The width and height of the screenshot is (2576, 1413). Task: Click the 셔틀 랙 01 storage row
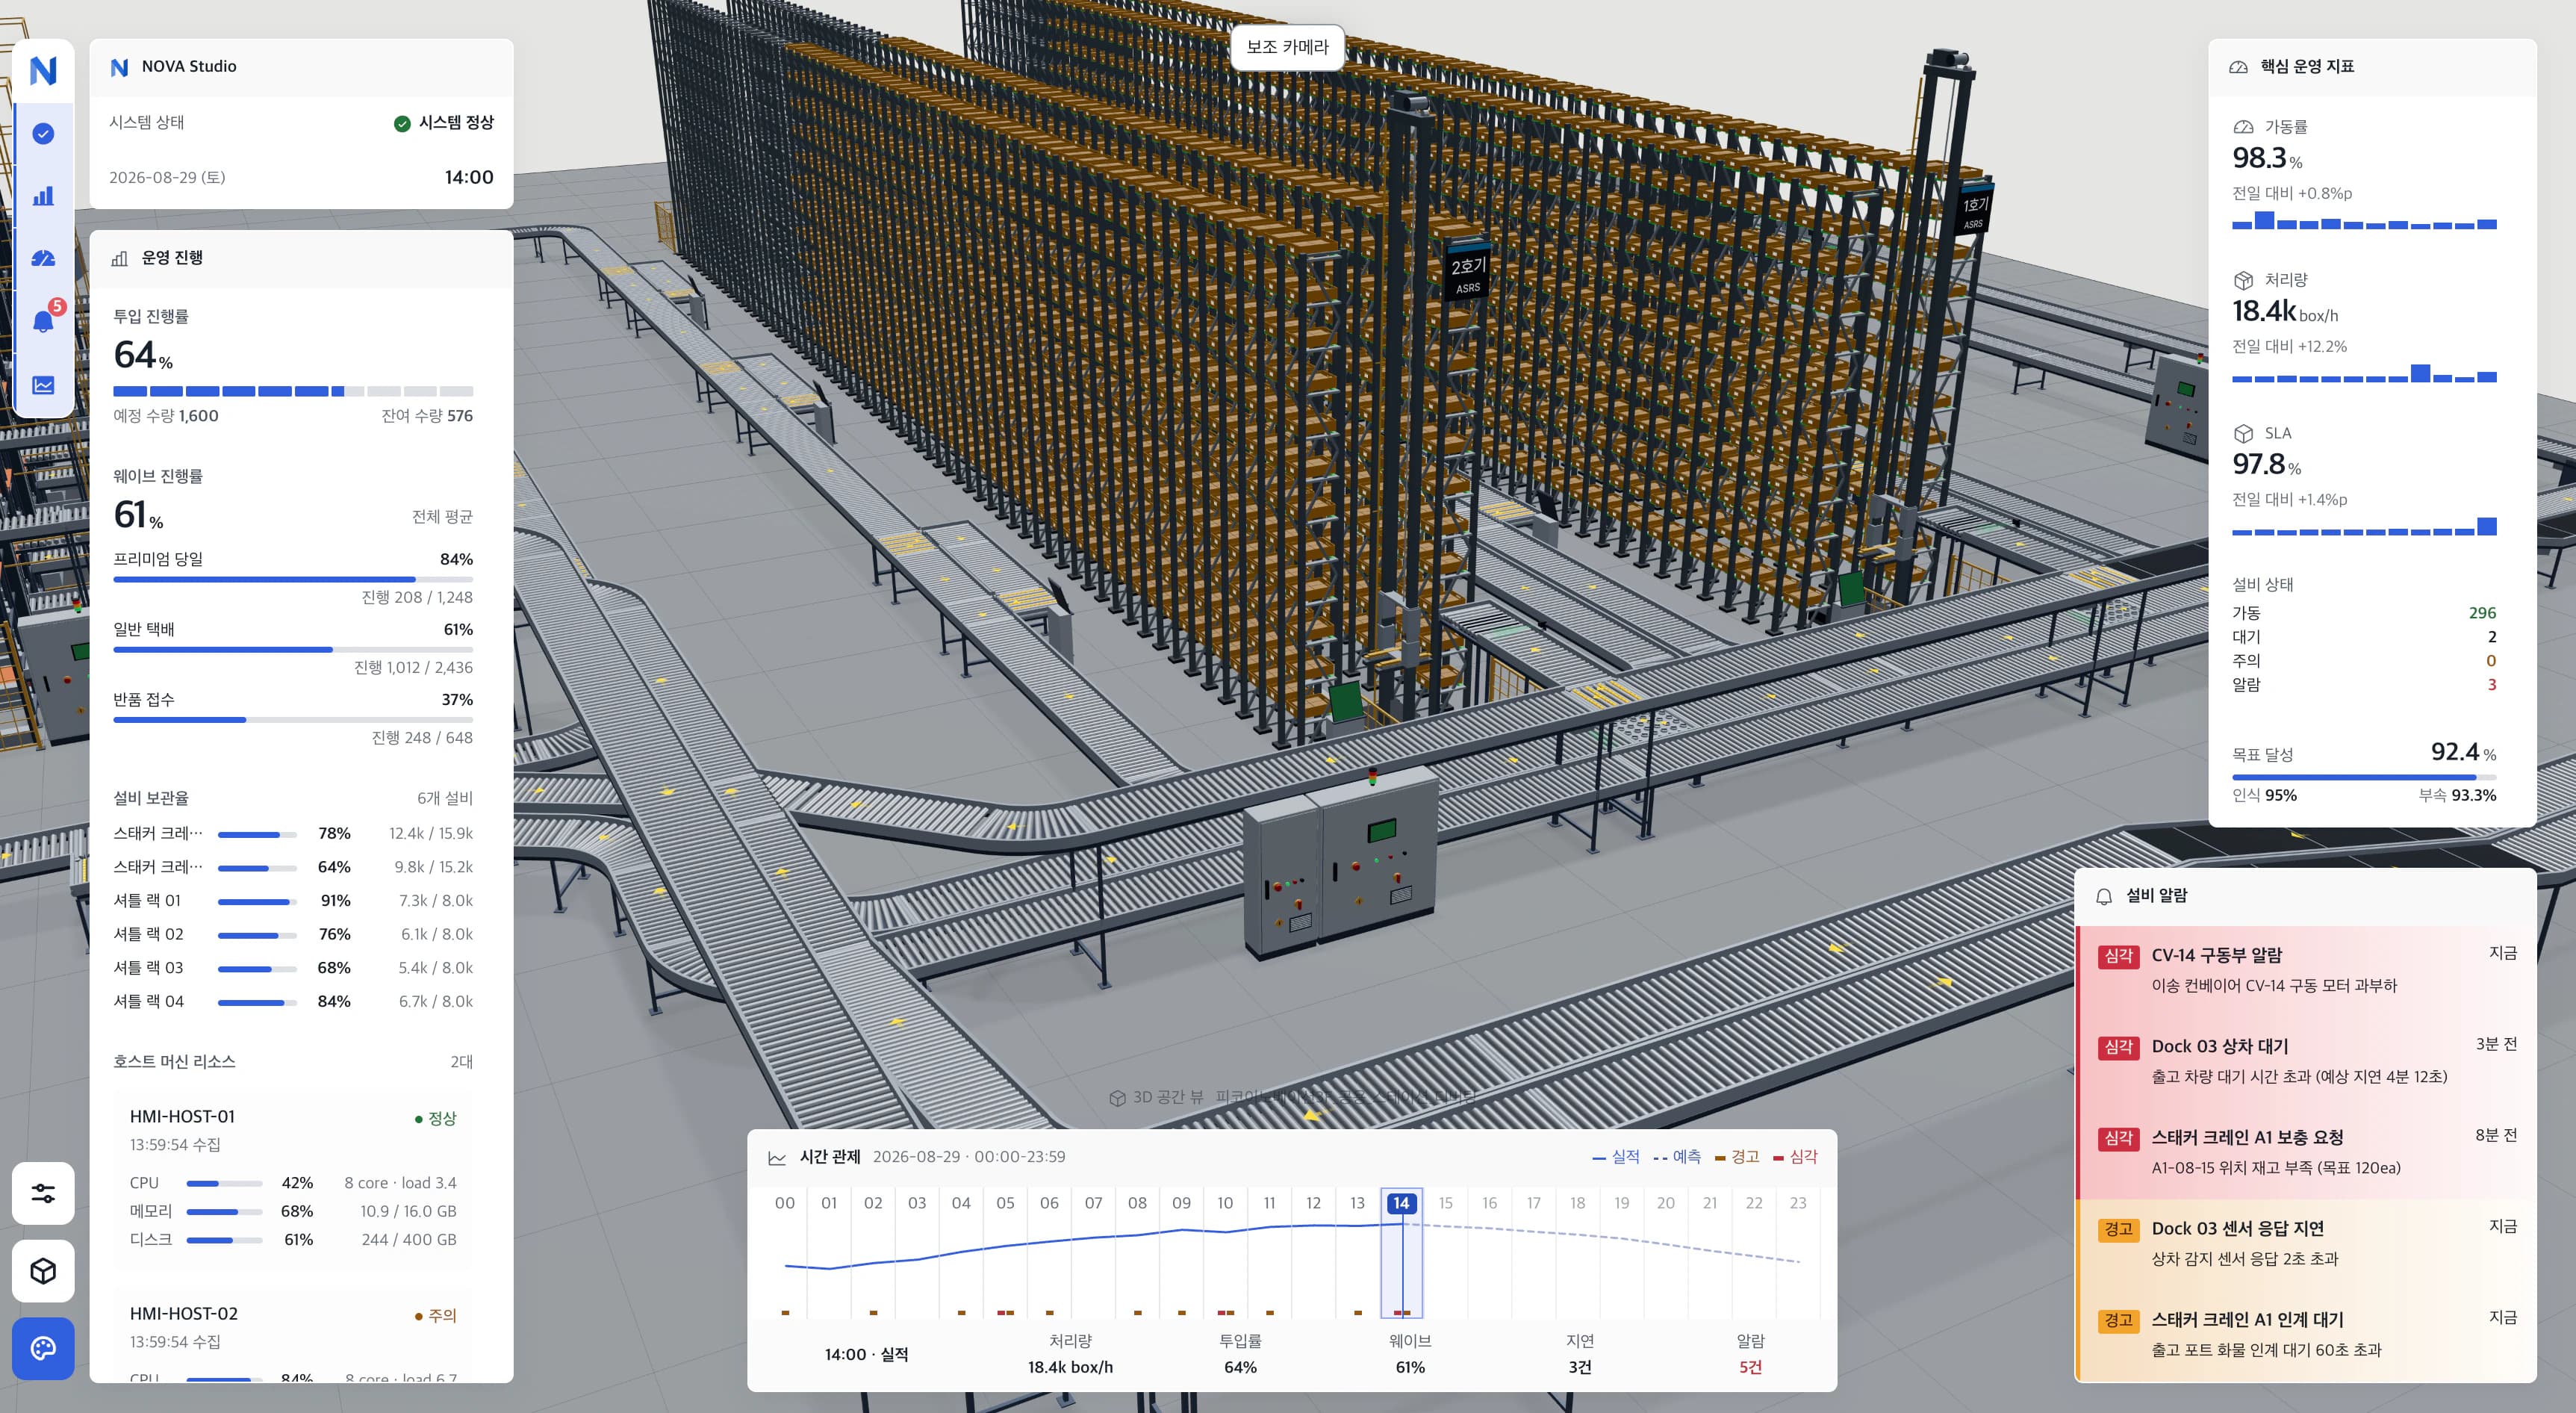(x=293, y=901)
